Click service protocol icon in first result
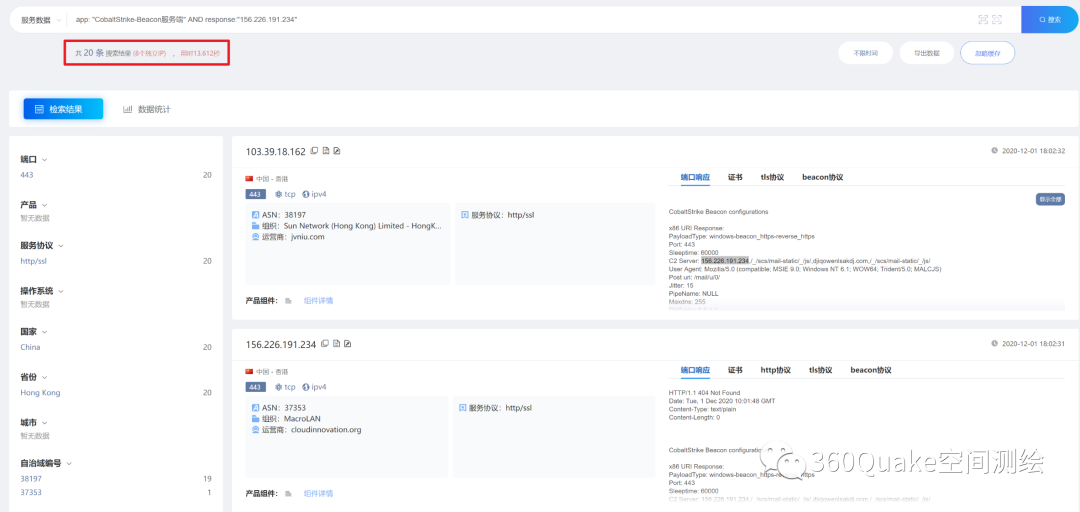The image size is (1080, 512). click(464, 215)
